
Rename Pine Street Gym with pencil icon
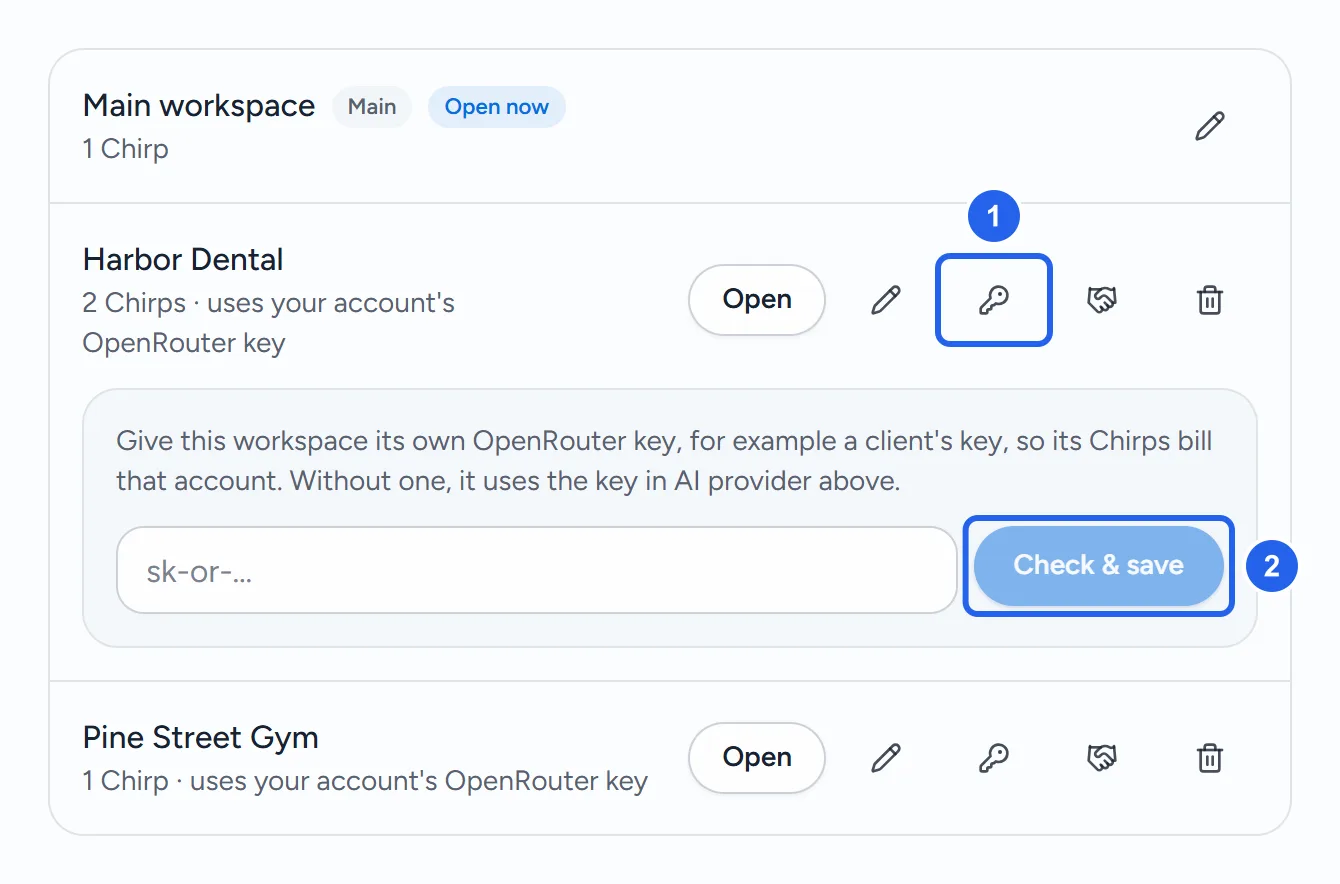(x=886, y=758)
